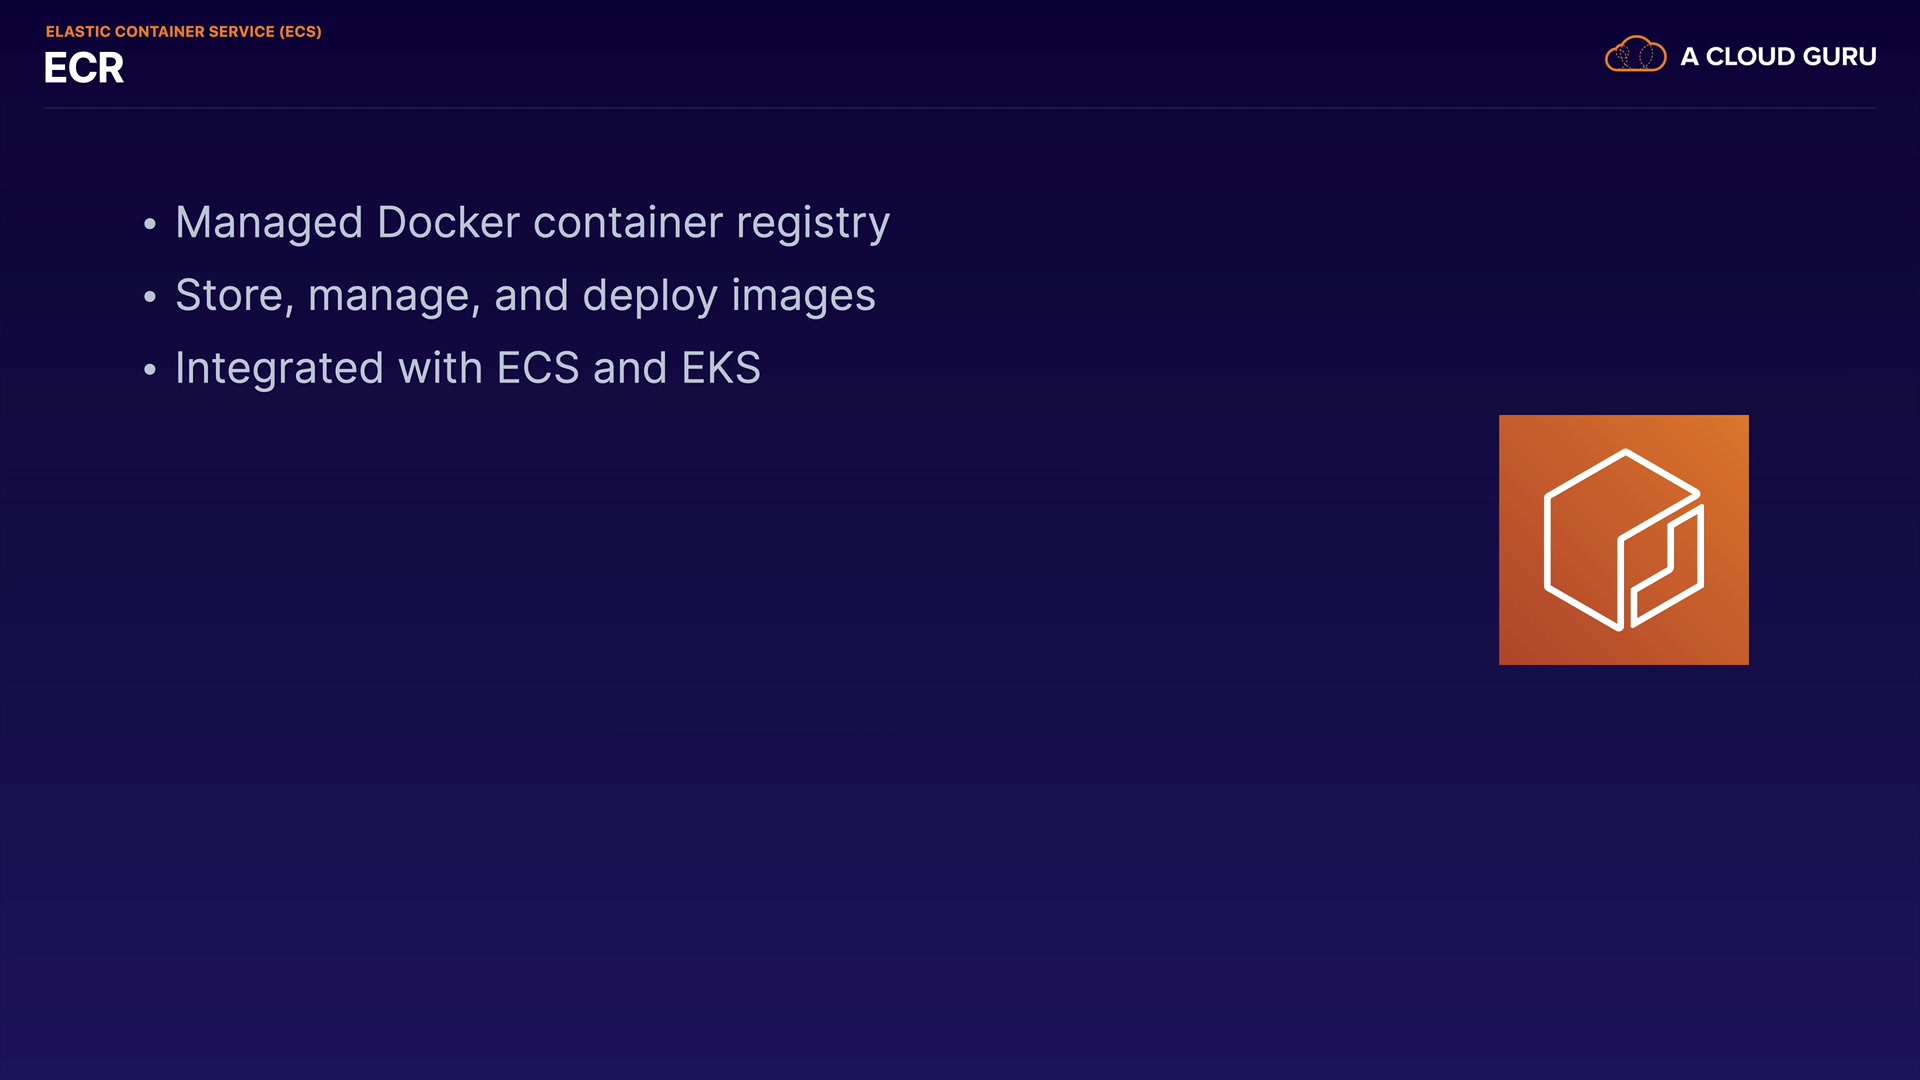1920x1080 pixels.
Task: Click the second bullet point dot
Action: (150, 297)
